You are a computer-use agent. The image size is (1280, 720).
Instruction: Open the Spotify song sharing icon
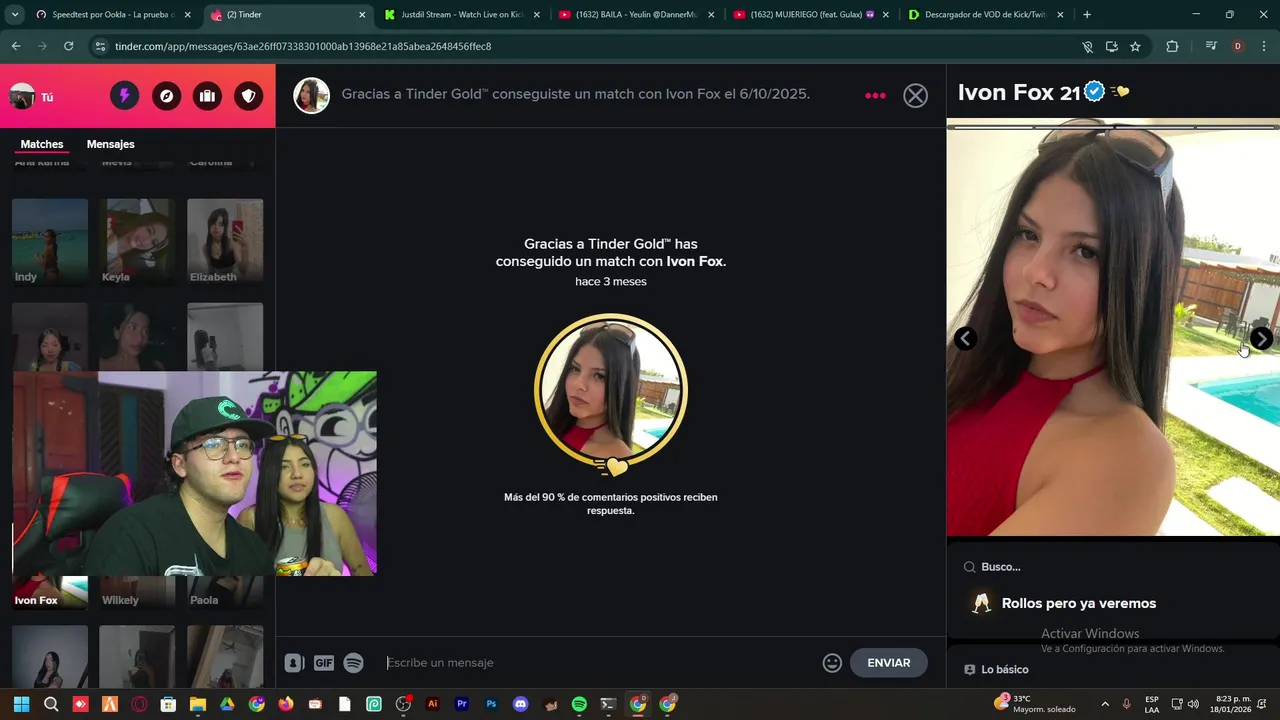[x=353, y=663]
